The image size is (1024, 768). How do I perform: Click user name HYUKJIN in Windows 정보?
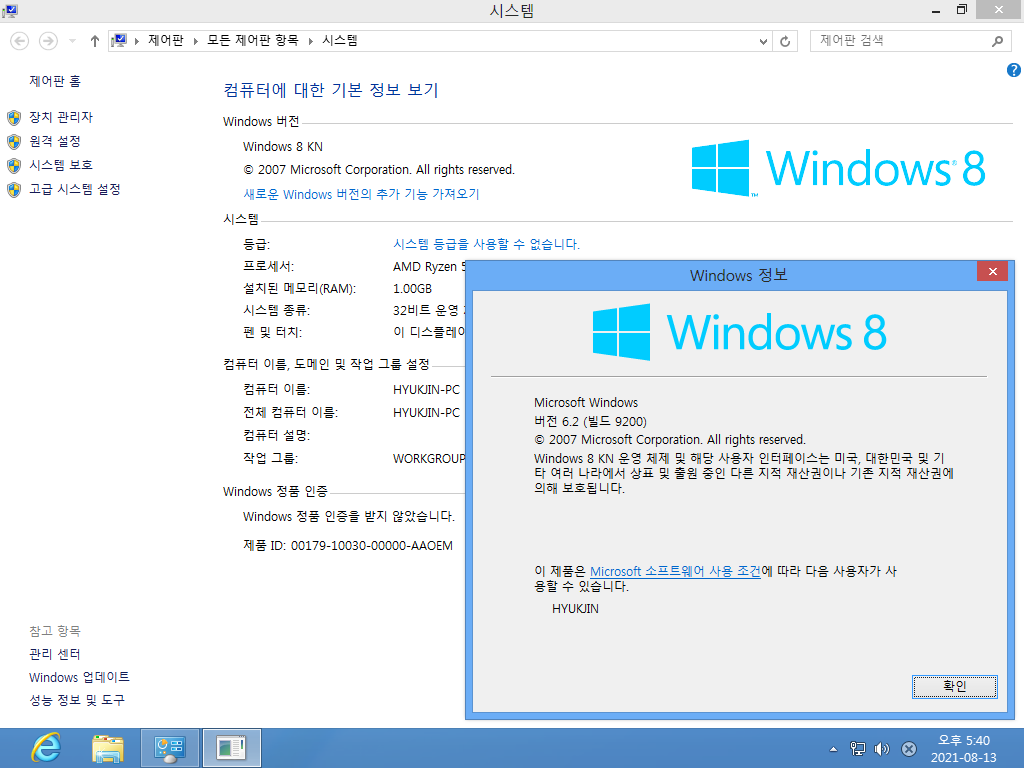(x=575, y=609)
